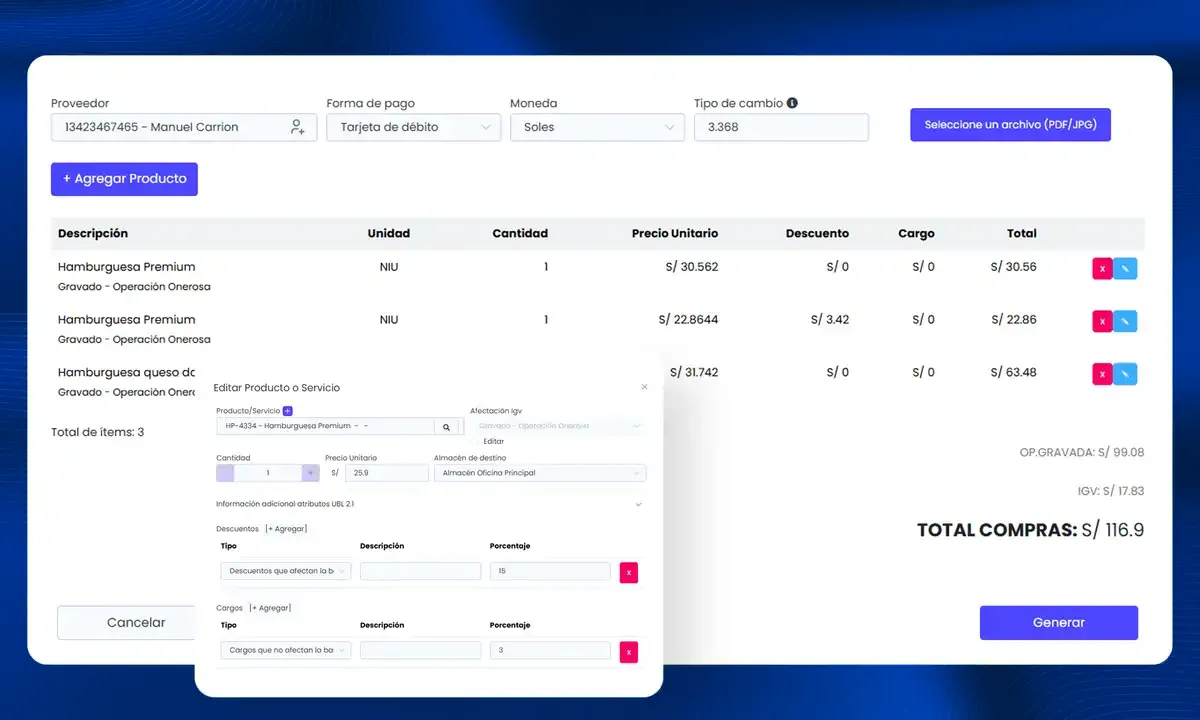Open the Almacén de destino dropdown
Image resolution: width=1200 pixels, height=720 pixels.
[540, 473]
